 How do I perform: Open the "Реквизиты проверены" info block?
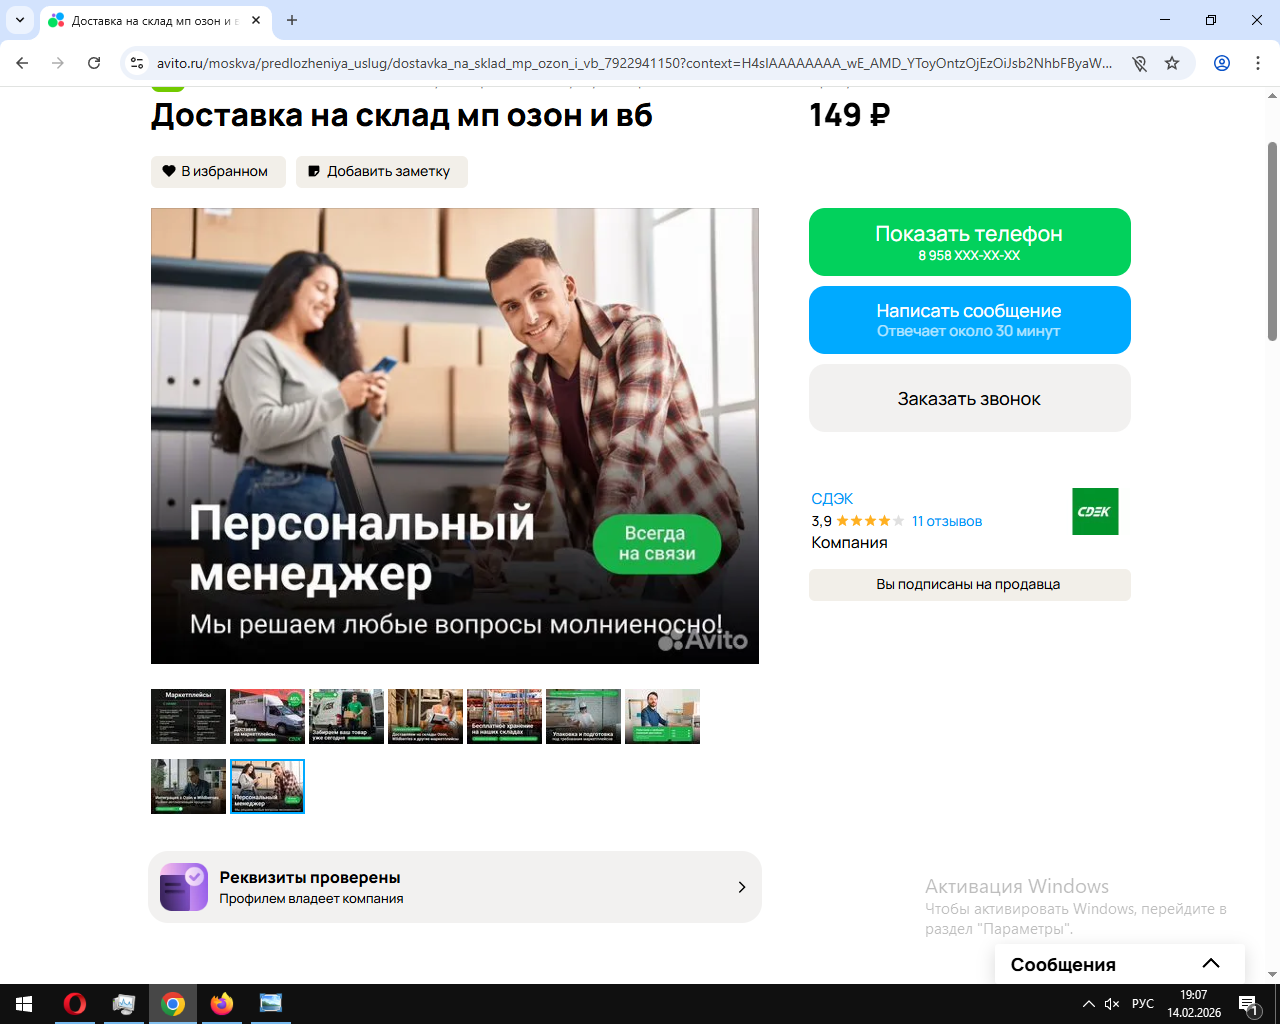pos(455,887)
